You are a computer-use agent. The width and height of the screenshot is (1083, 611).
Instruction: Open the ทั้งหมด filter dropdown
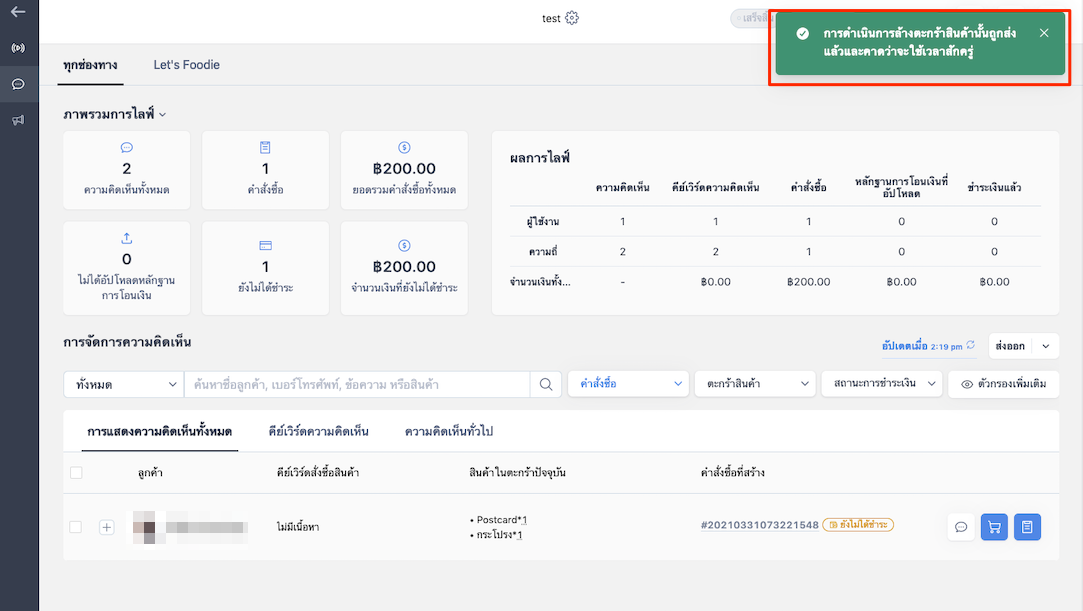124,385
